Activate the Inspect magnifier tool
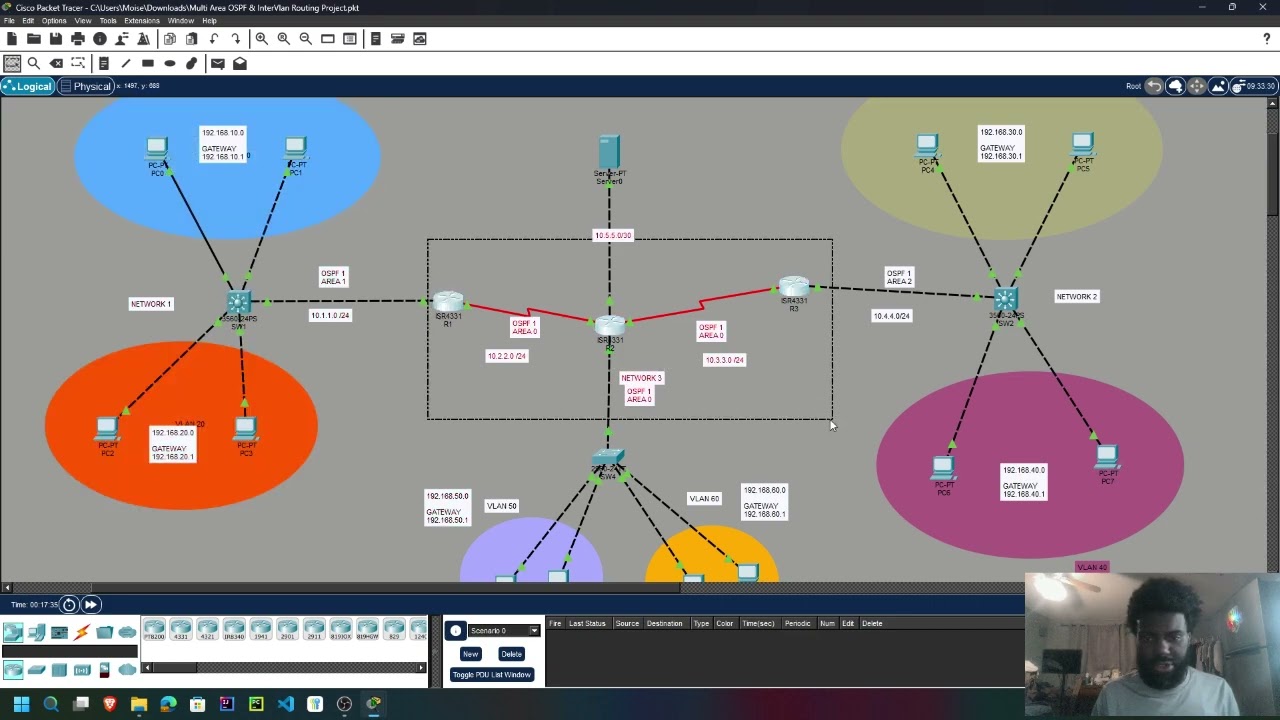This screenshot has width=1280, height=720. (x=33, y=63)
